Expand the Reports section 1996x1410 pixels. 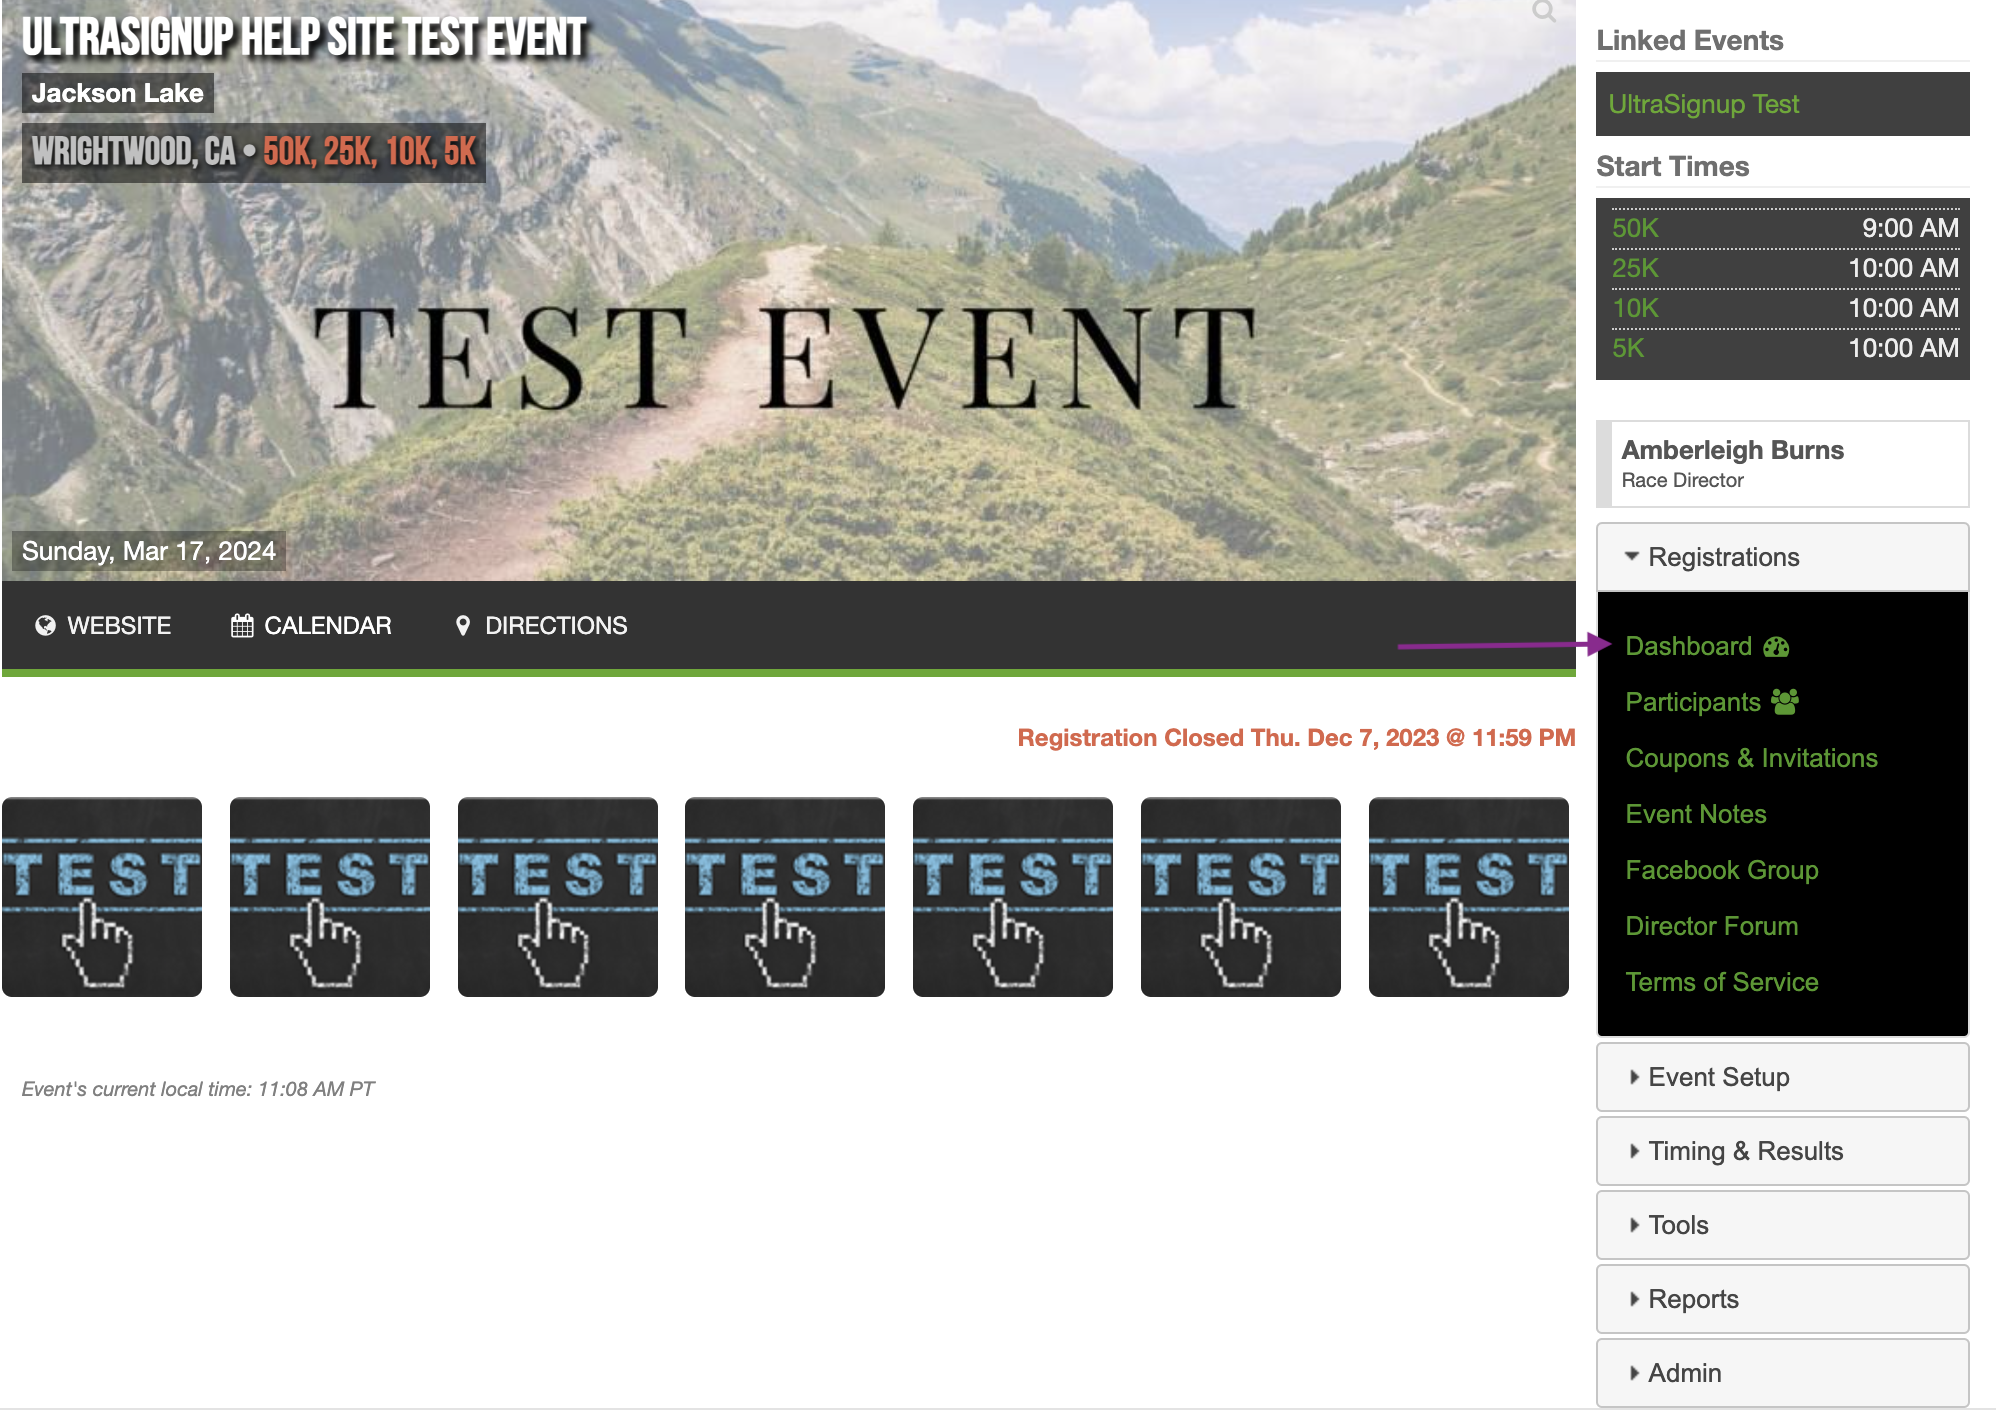pos(1692,1299)
